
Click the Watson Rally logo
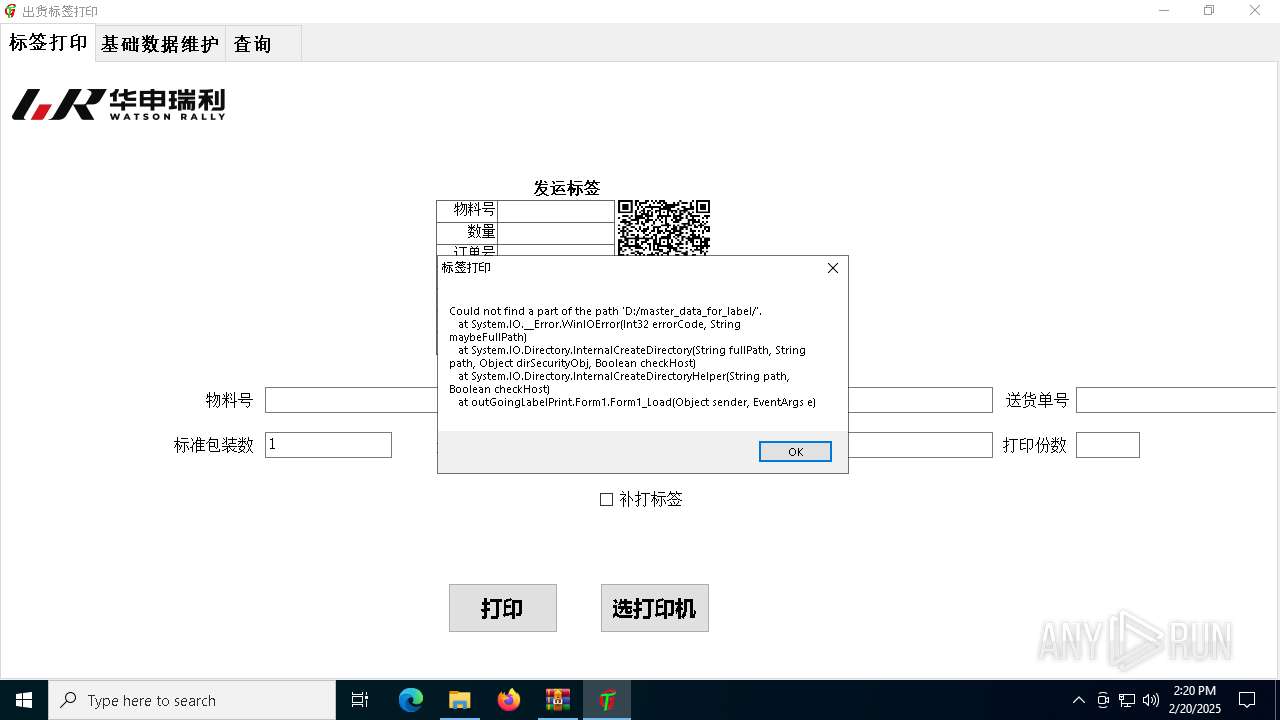coord(119,104)
